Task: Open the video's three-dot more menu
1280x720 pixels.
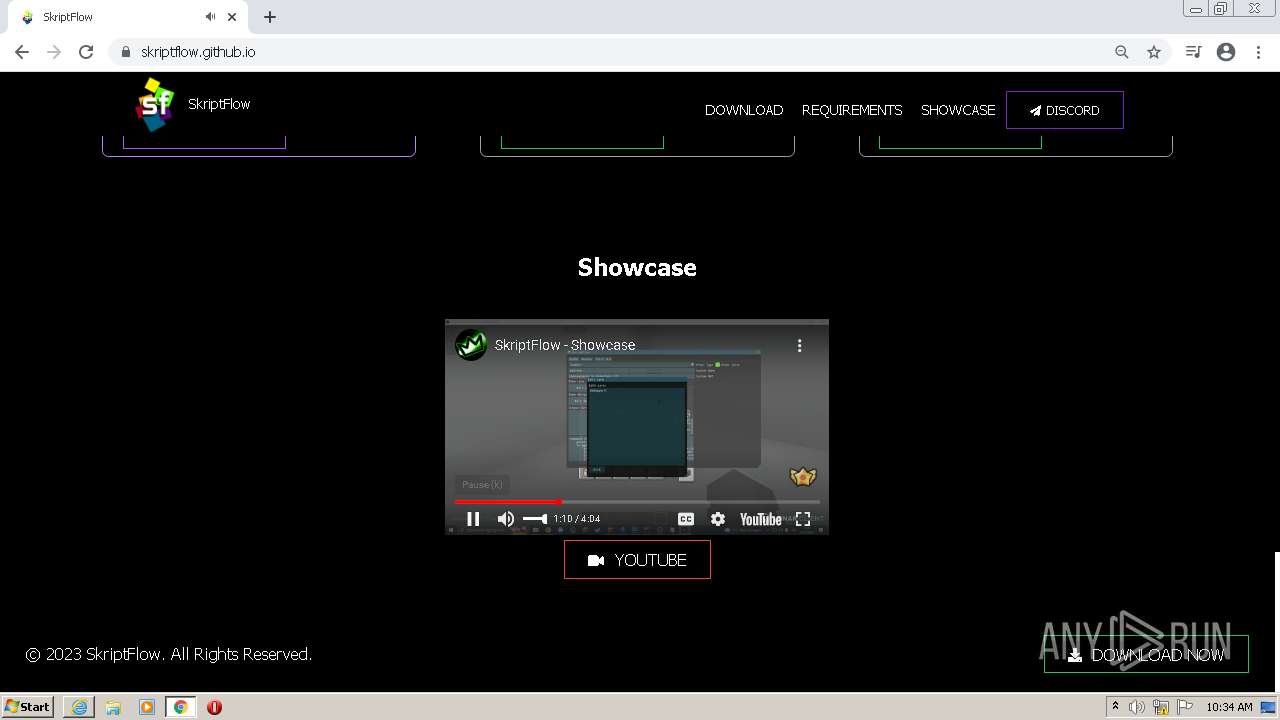Action: pos(799,345)
